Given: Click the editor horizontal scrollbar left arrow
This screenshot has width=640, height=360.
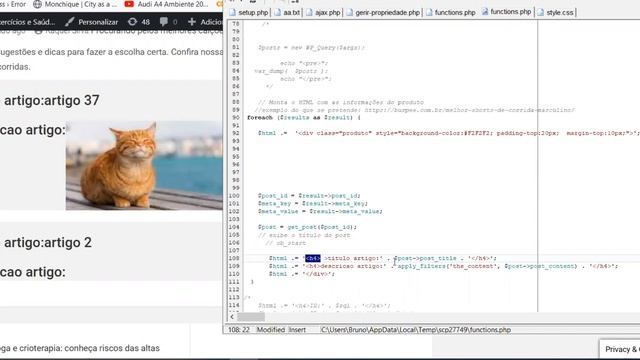Looking at the screenshot, I should tap(232, 317).
